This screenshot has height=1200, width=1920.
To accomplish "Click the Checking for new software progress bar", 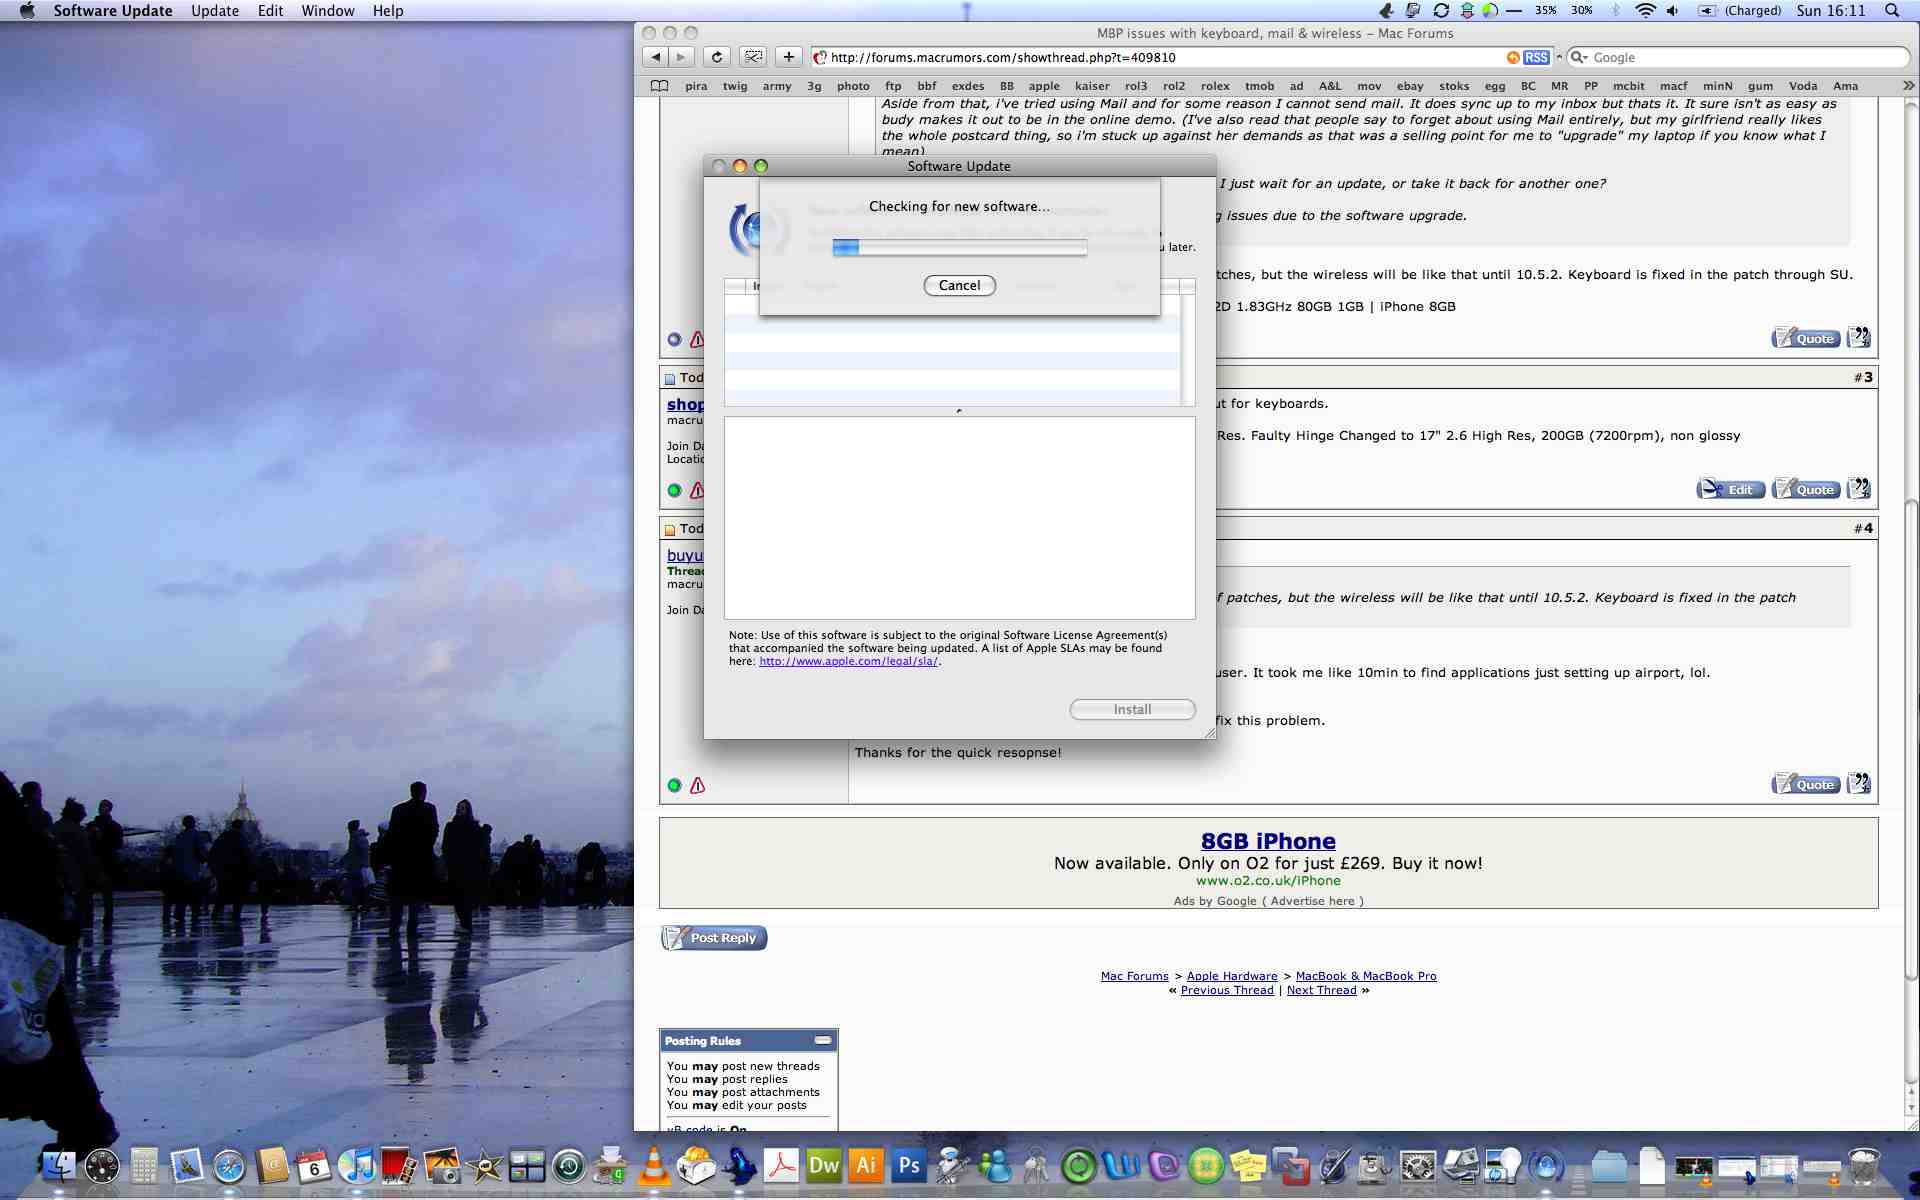I will tap(959, 247).
